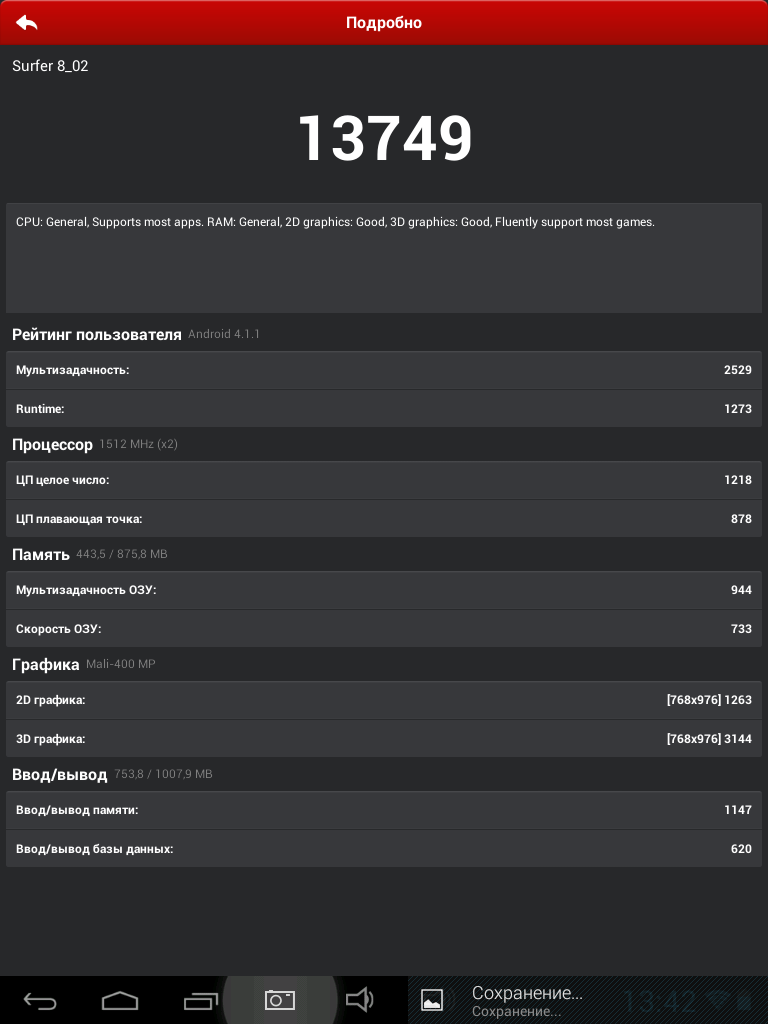This screenshot has height=1024, width=768.
Task: Tap the back arrow in red header
Action: (x=27, y=22)
